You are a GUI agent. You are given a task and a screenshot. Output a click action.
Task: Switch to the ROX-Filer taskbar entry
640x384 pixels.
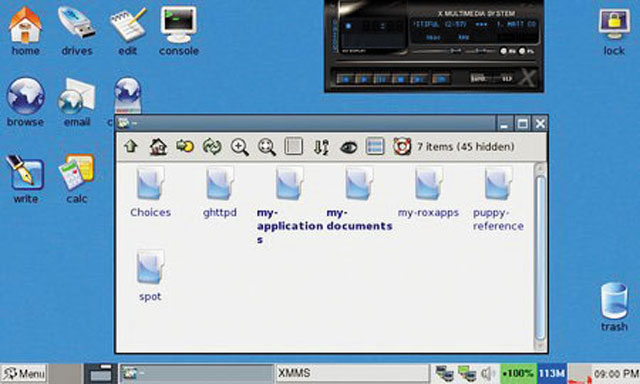coord(196,373)
